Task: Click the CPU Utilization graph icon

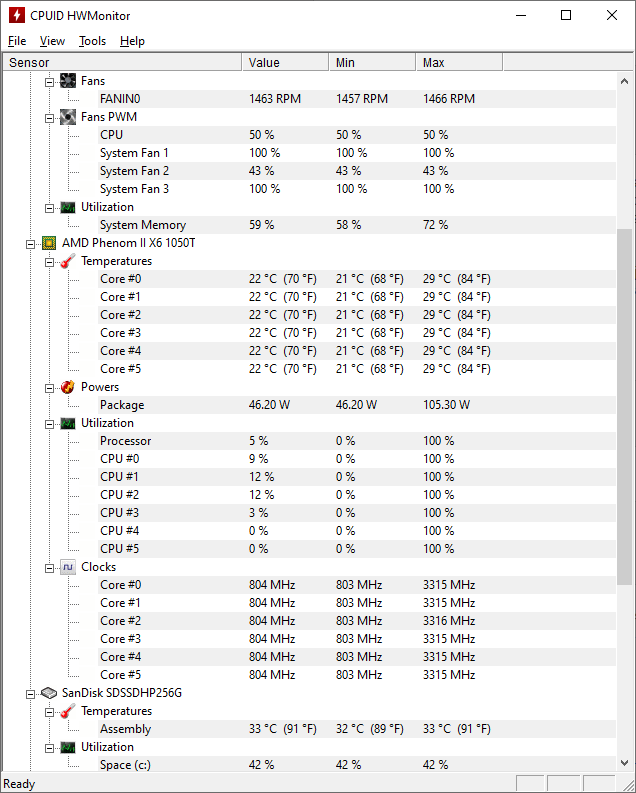Action: pyautogui.click(x=68, y=423)
